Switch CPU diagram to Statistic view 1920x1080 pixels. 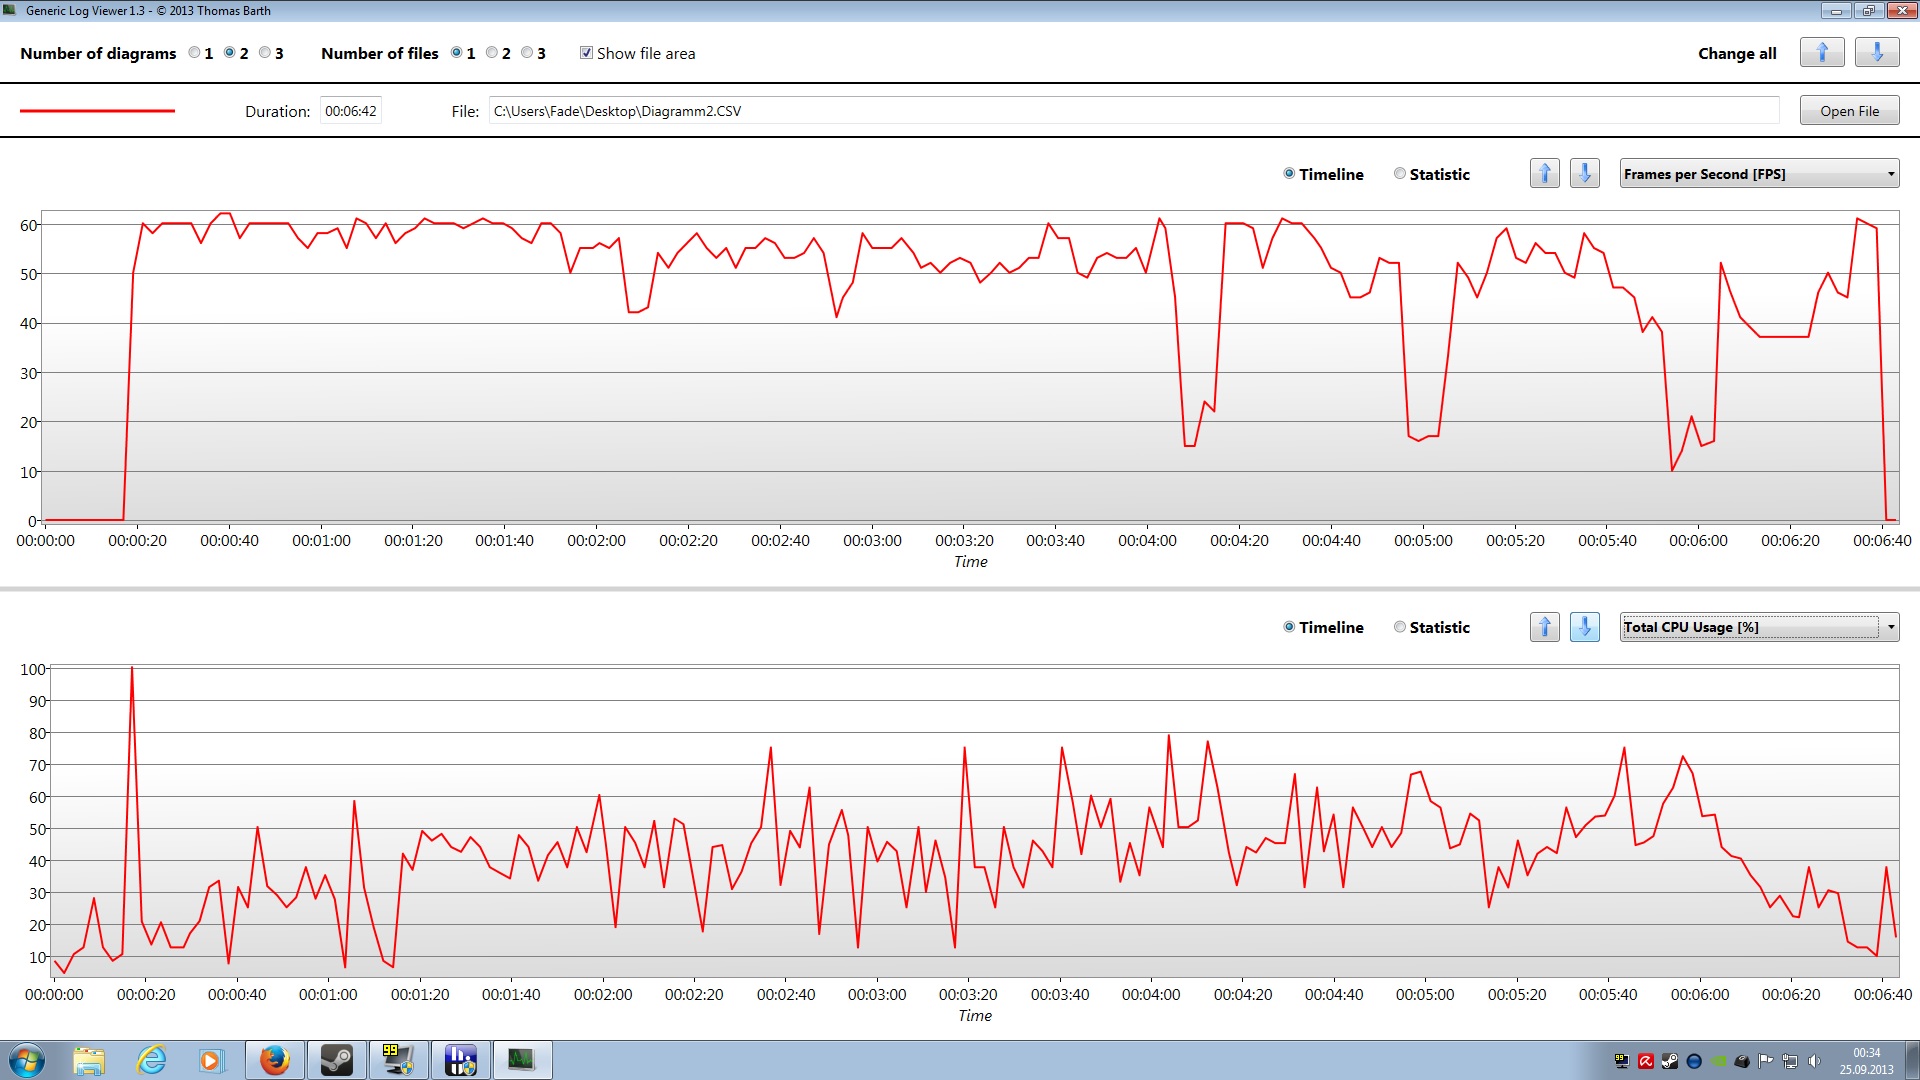pyautogui.click(x=1400, y=627)
